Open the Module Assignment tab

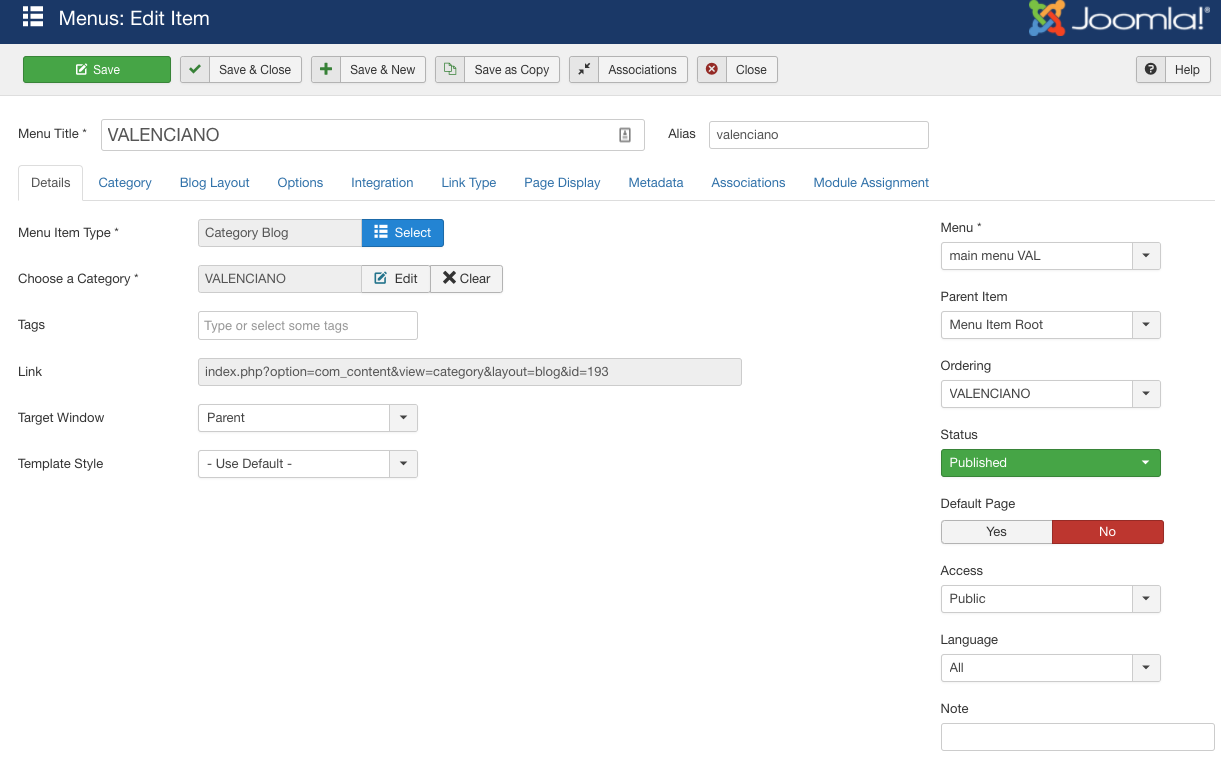tap(870, 183)
